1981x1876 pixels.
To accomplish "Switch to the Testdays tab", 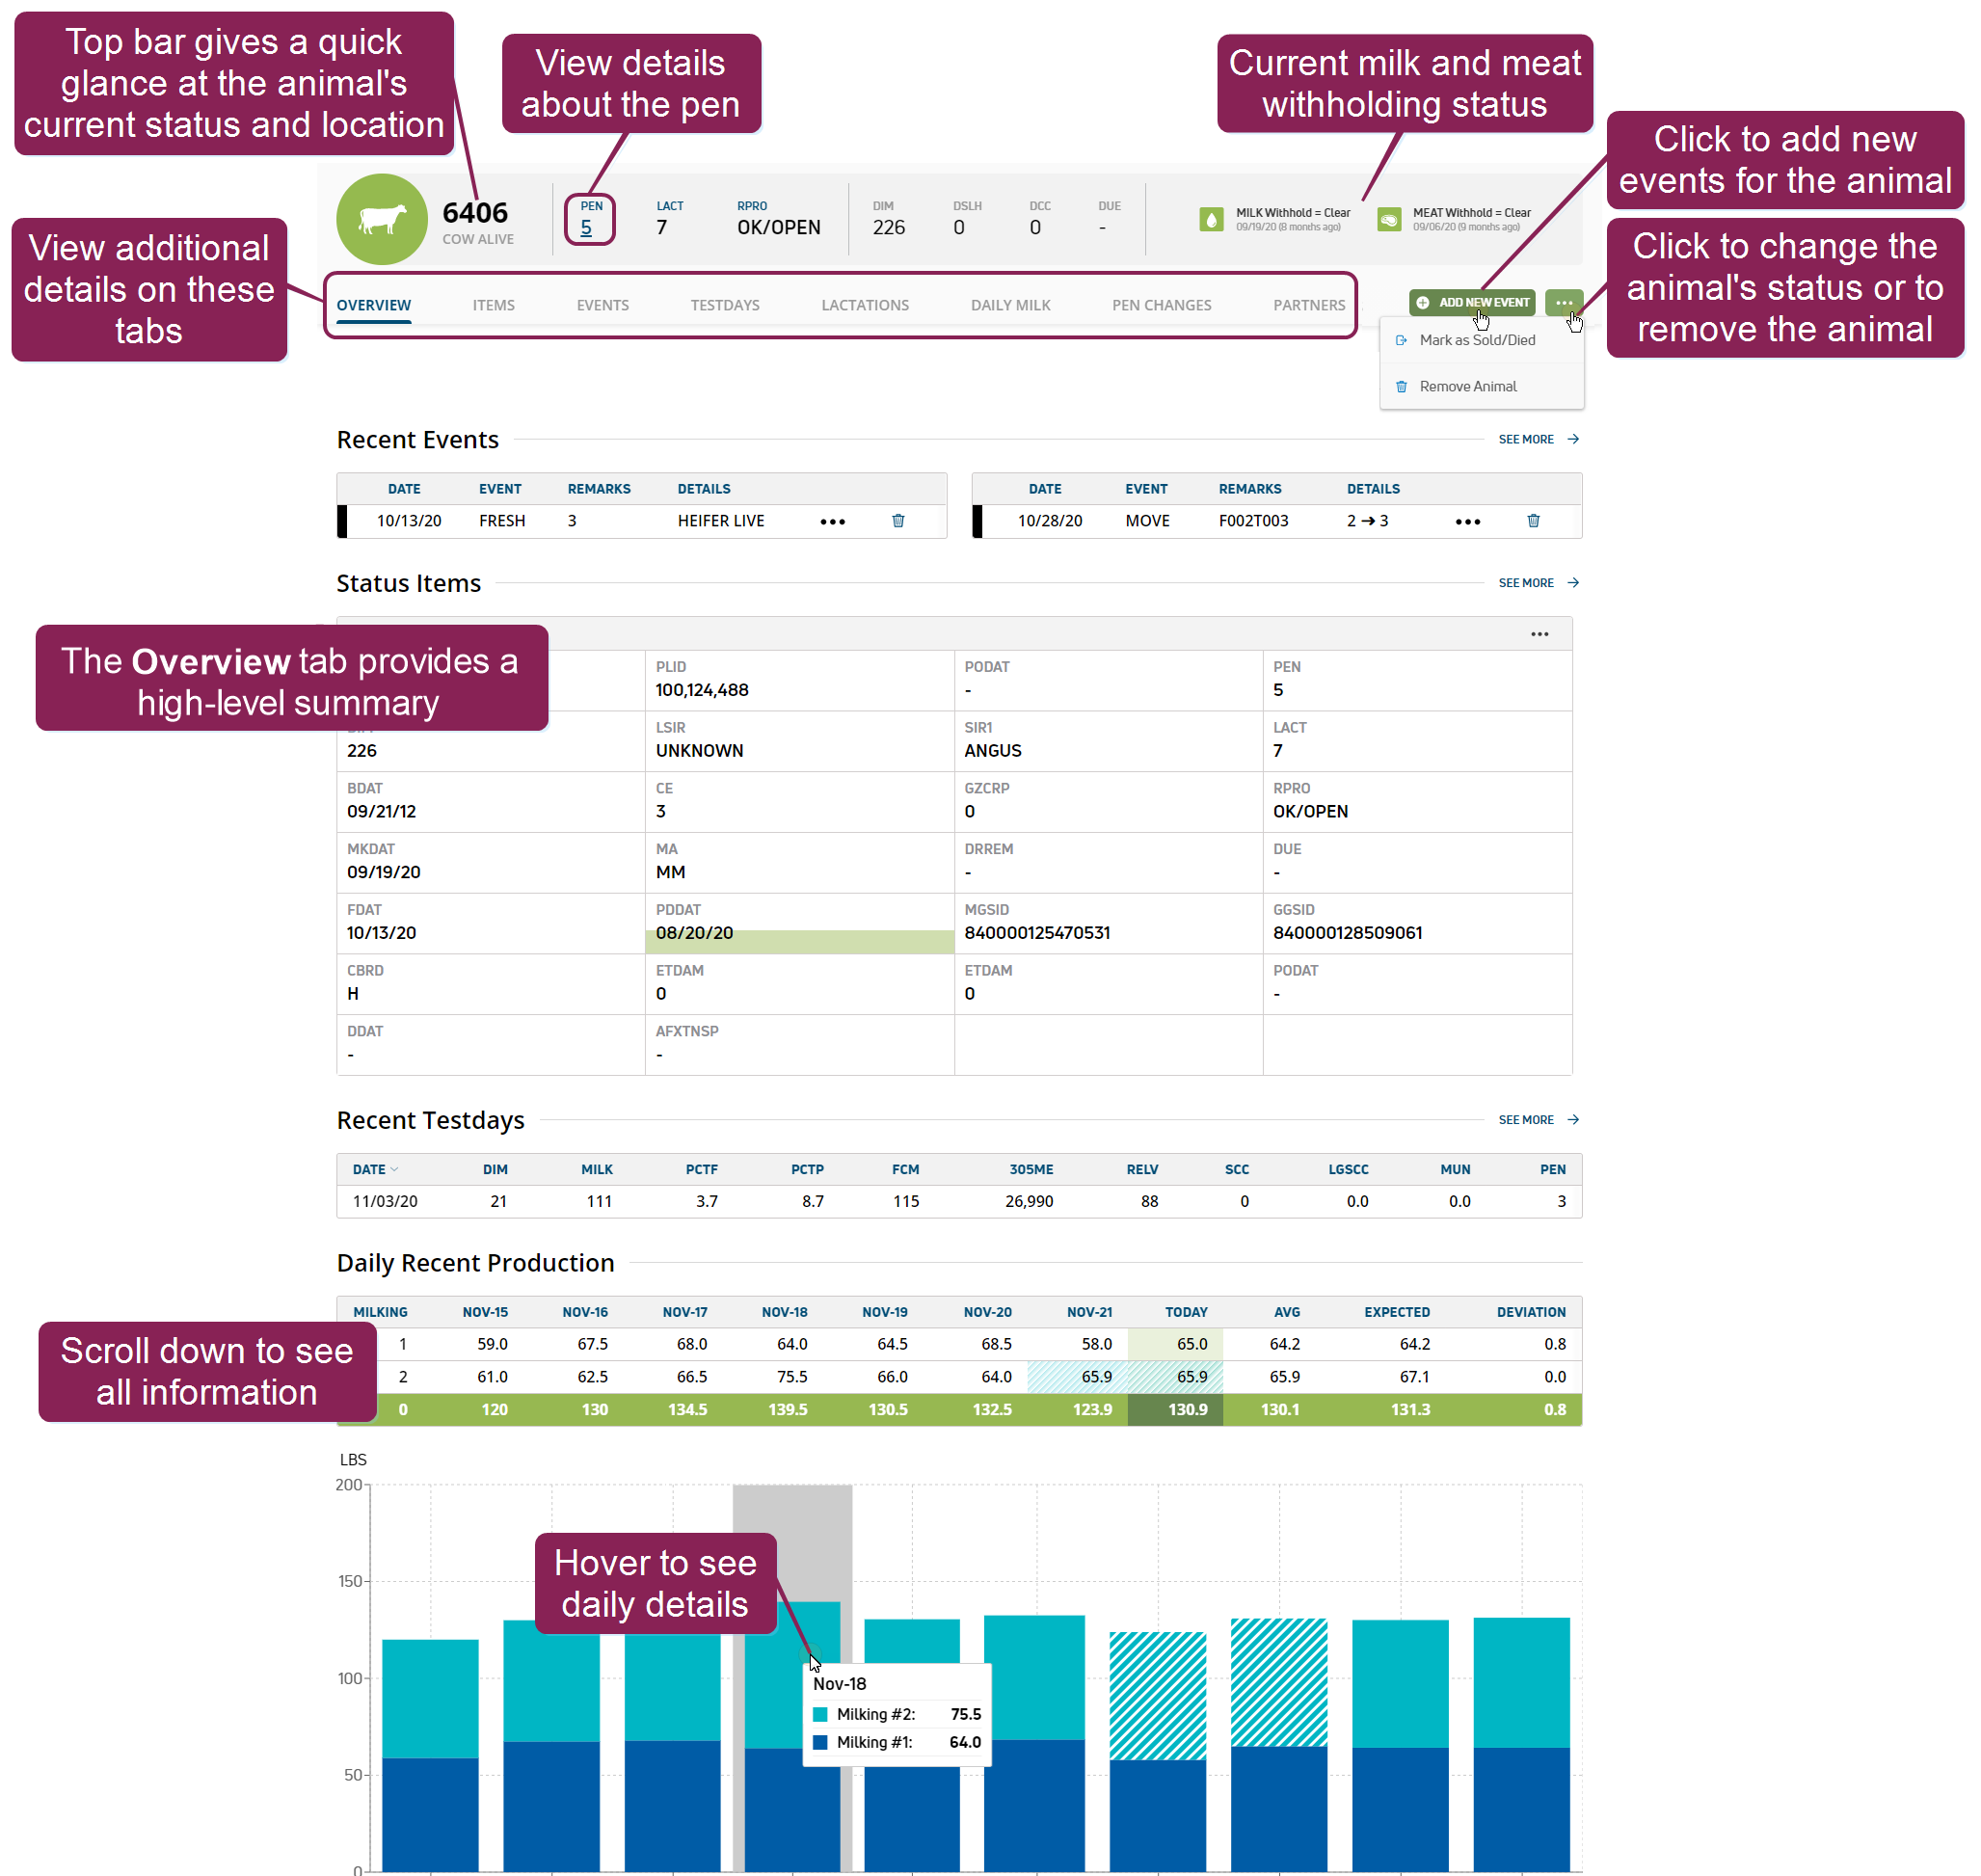I will 724,305.
